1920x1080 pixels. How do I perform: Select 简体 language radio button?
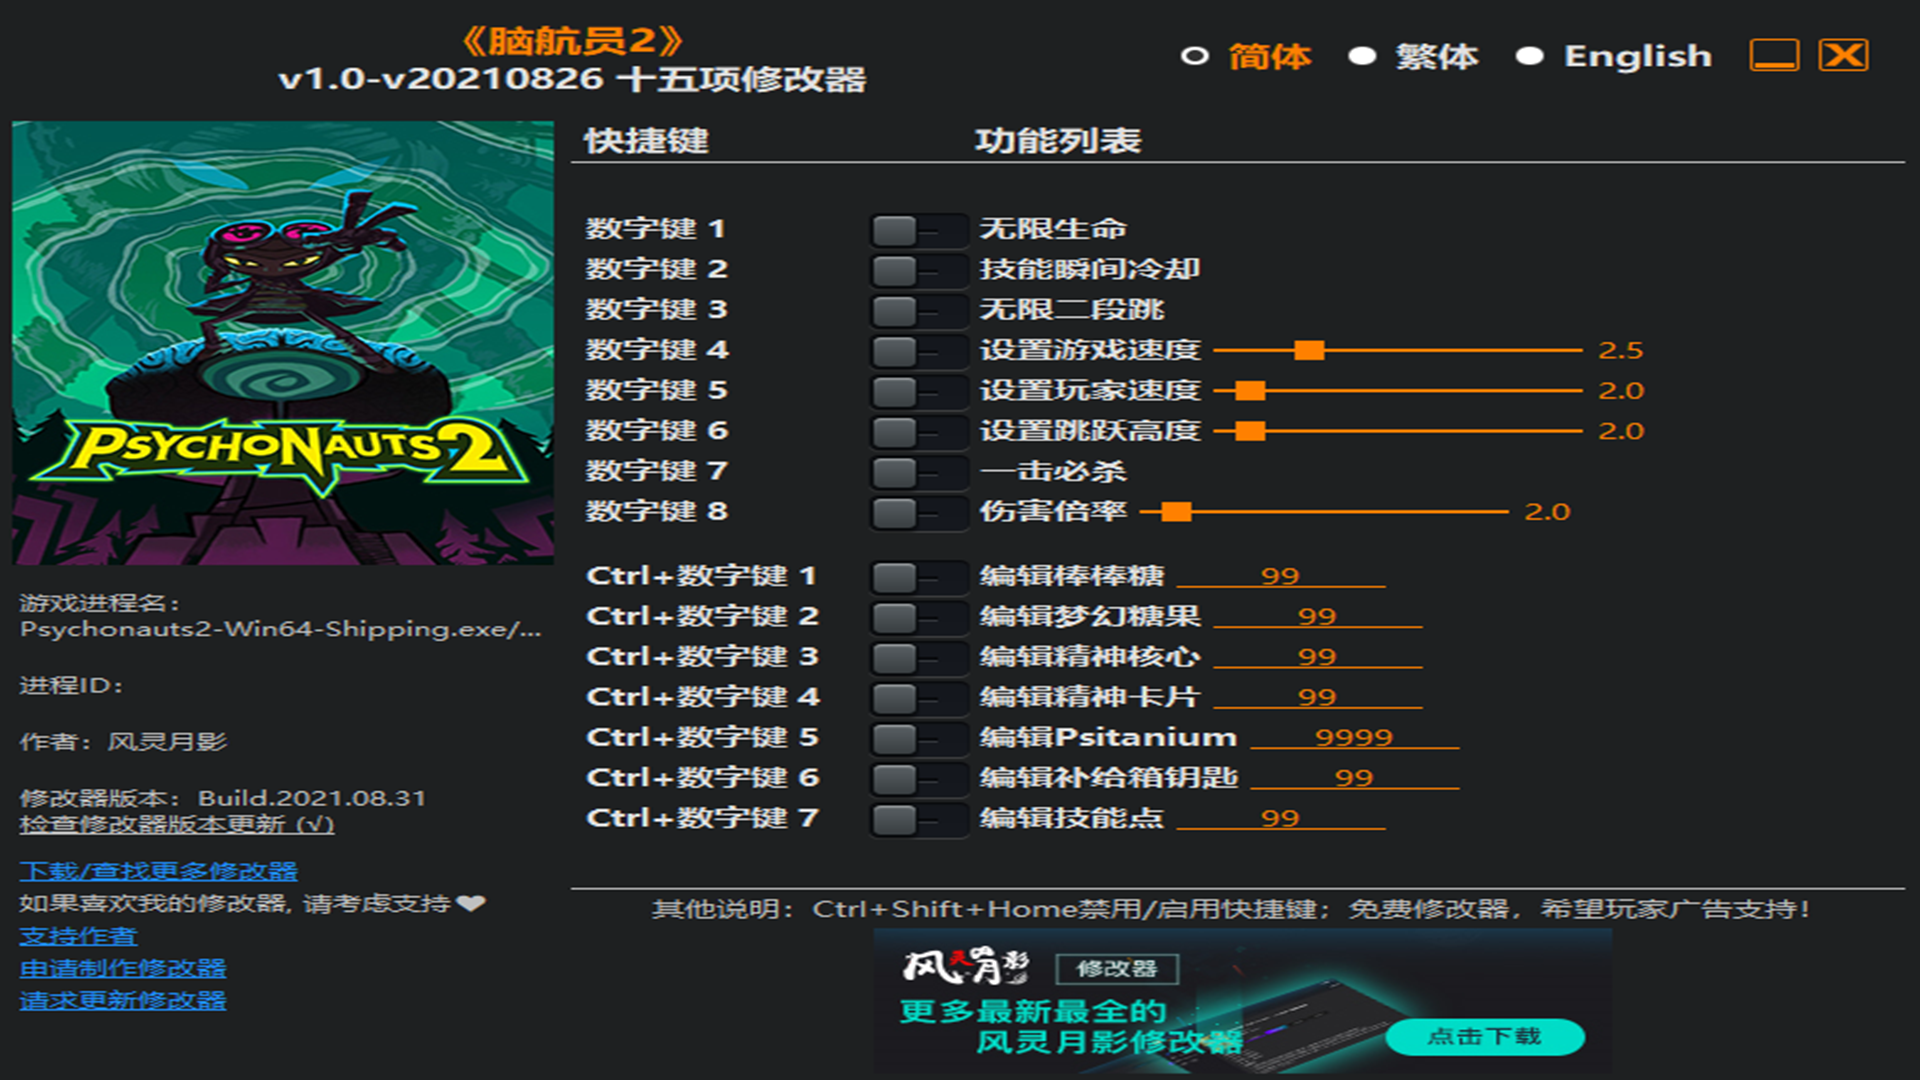coord(1195,56)
